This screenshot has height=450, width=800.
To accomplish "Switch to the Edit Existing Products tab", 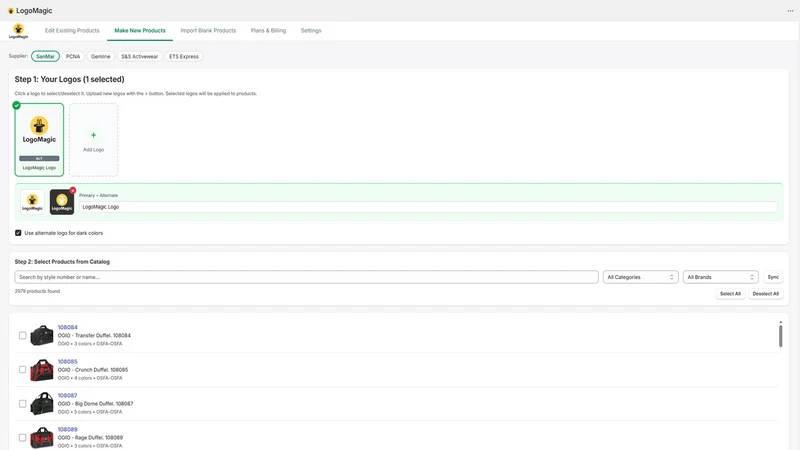I will pos(72,31).
